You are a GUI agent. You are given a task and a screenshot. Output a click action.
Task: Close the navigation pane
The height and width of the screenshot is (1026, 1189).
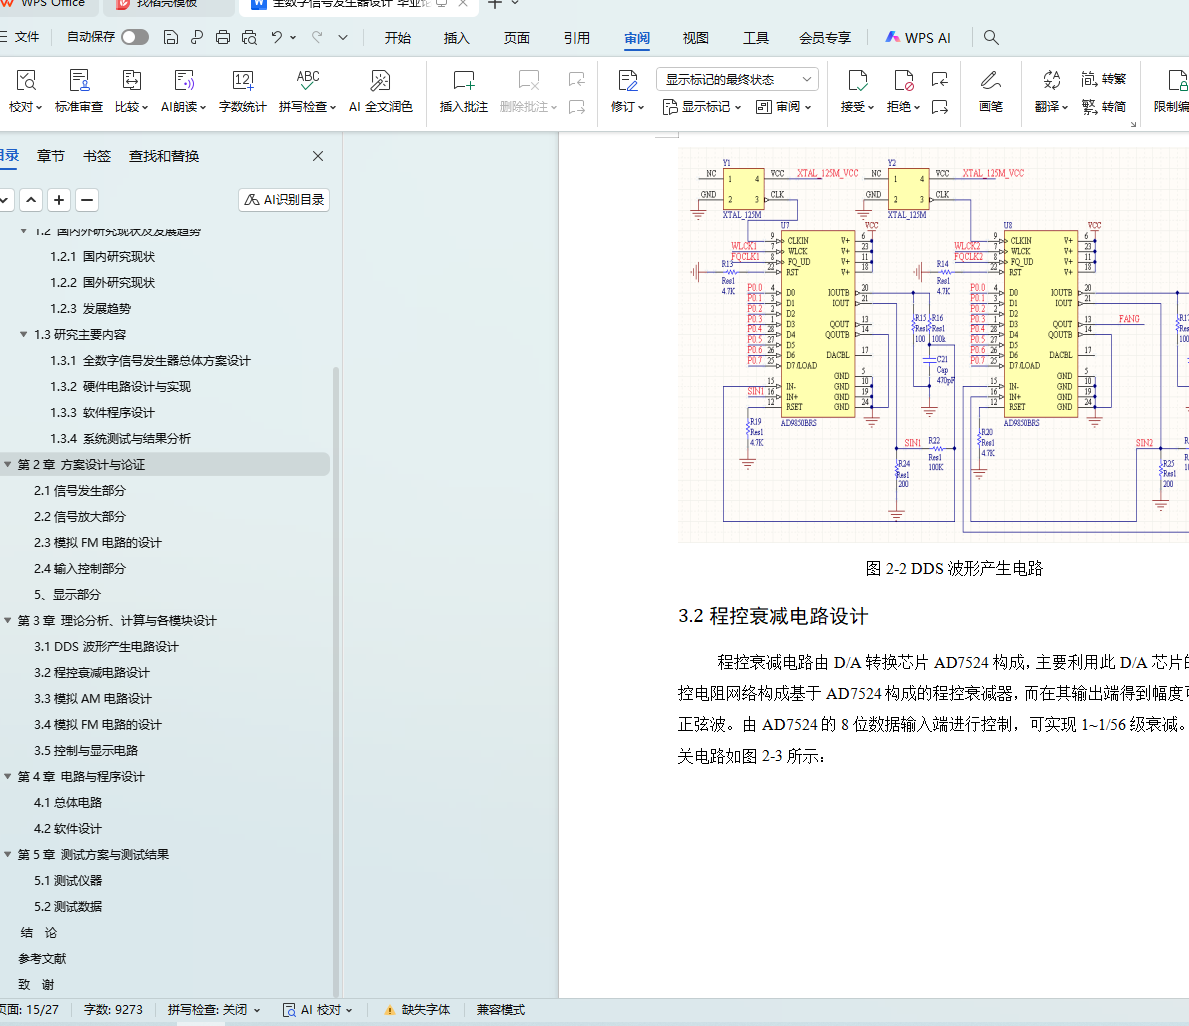318,156
